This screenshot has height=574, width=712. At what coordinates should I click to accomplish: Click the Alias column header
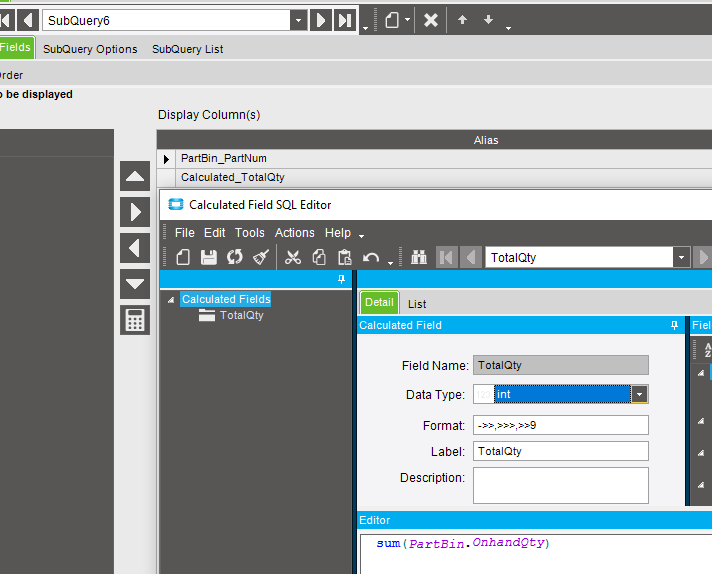pyautogui.click(x=485, y=140)
